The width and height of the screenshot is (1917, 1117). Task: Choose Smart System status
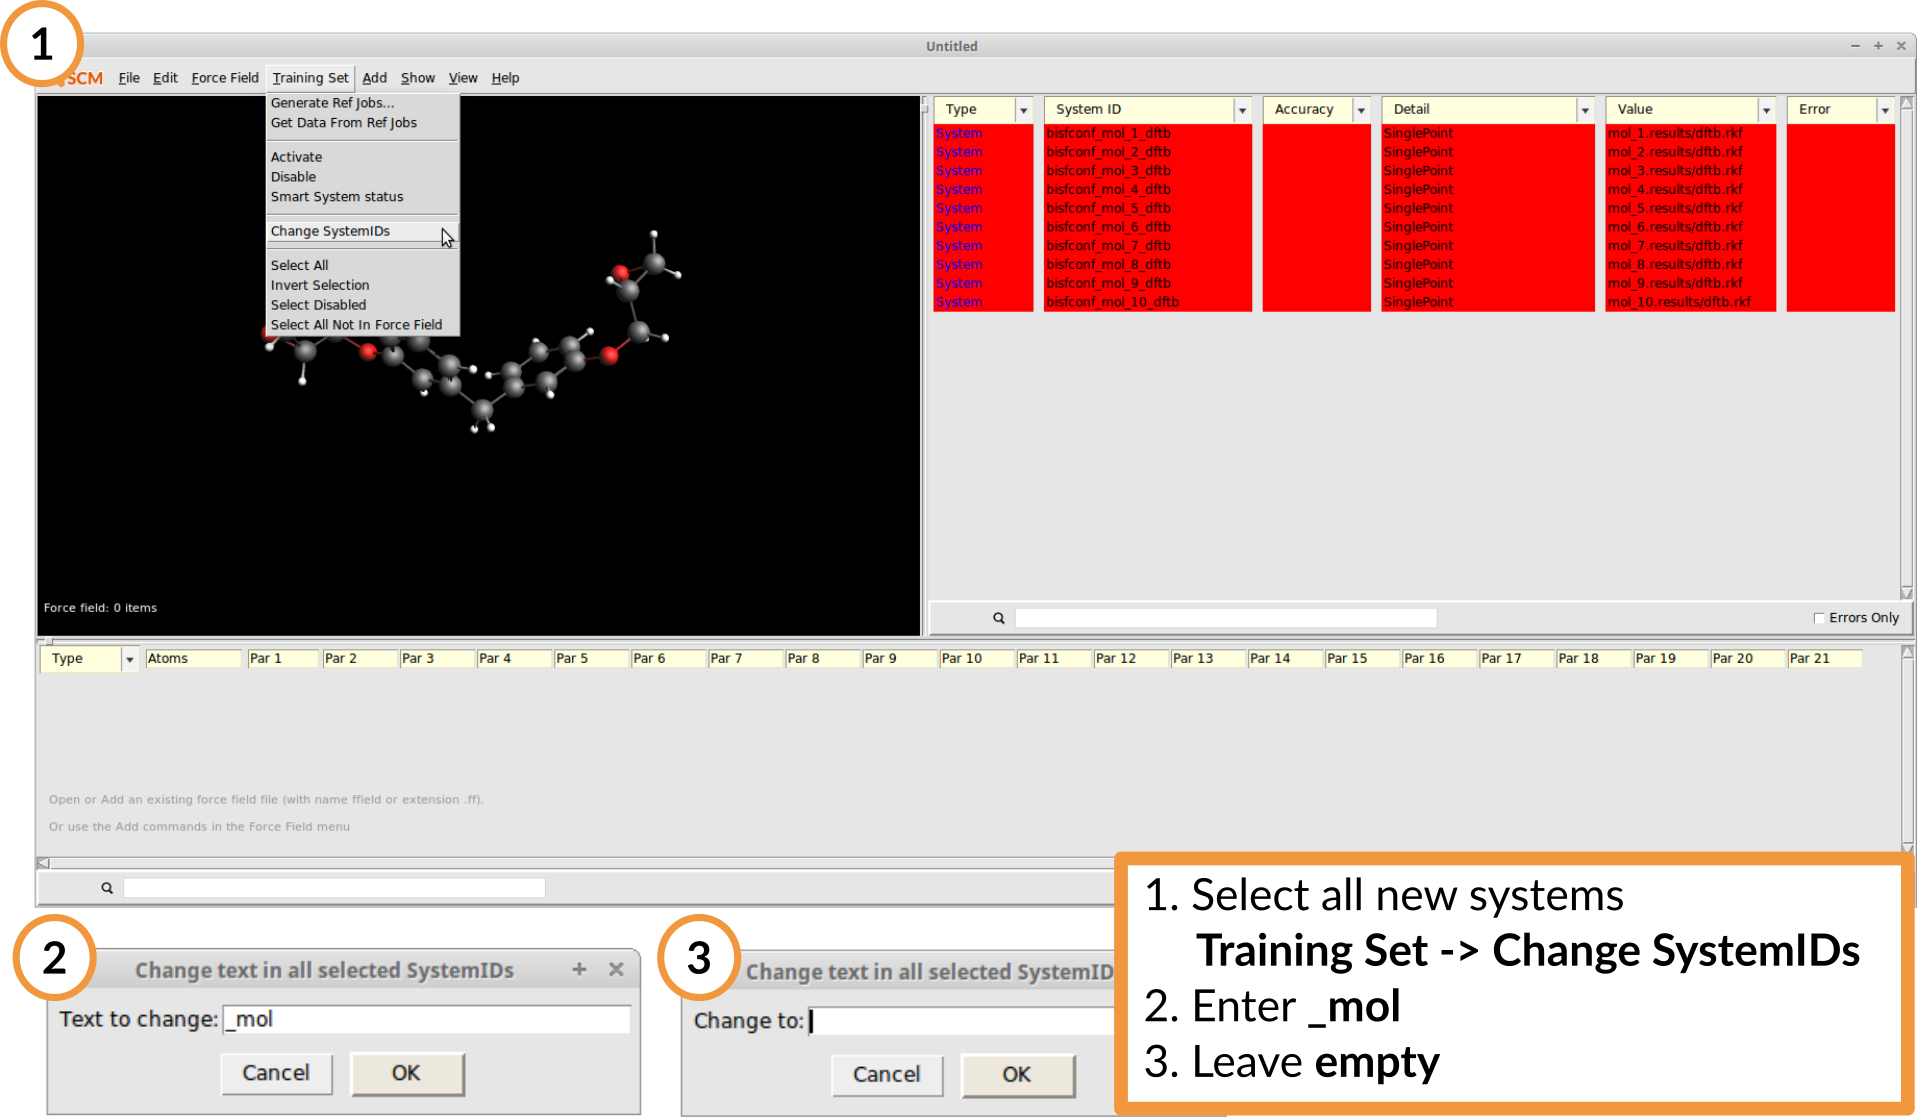tap(362, 197)
